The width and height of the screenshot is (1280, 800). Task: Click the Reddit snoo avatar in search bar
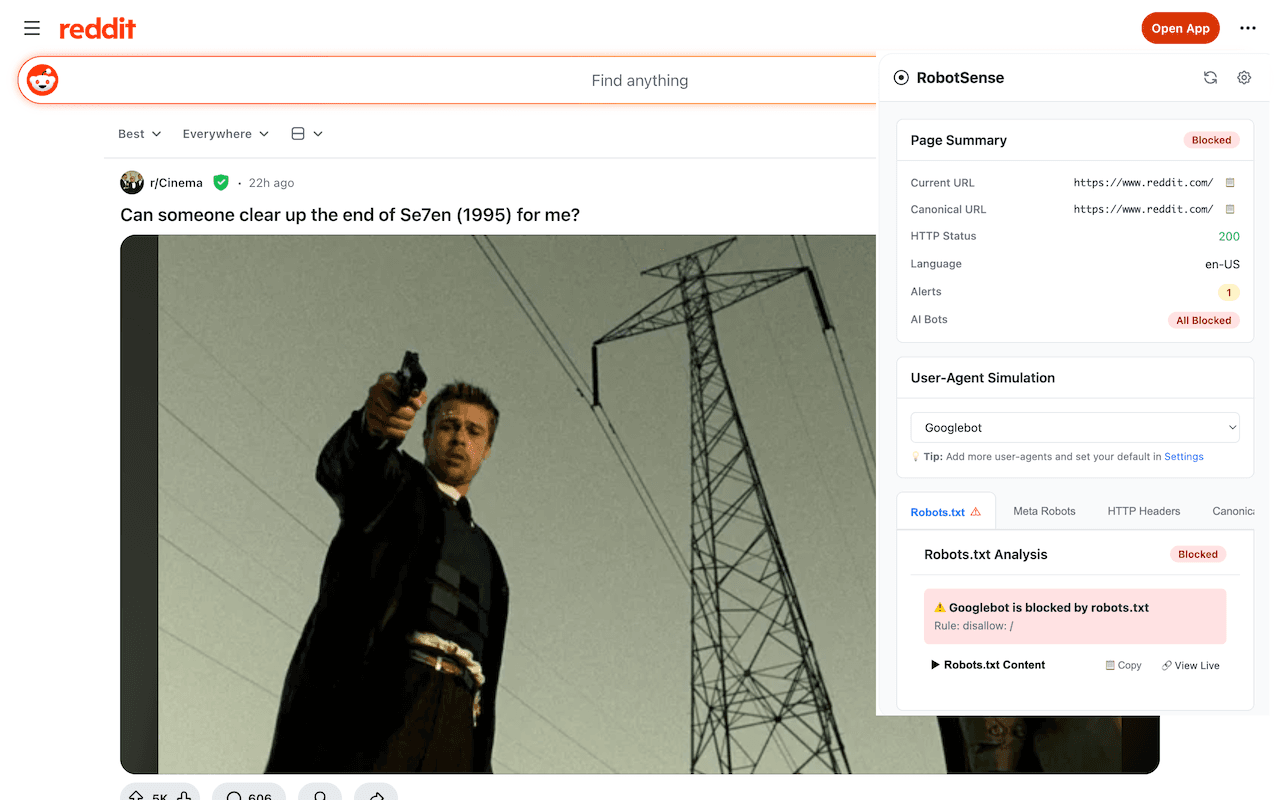click(41, 80)
